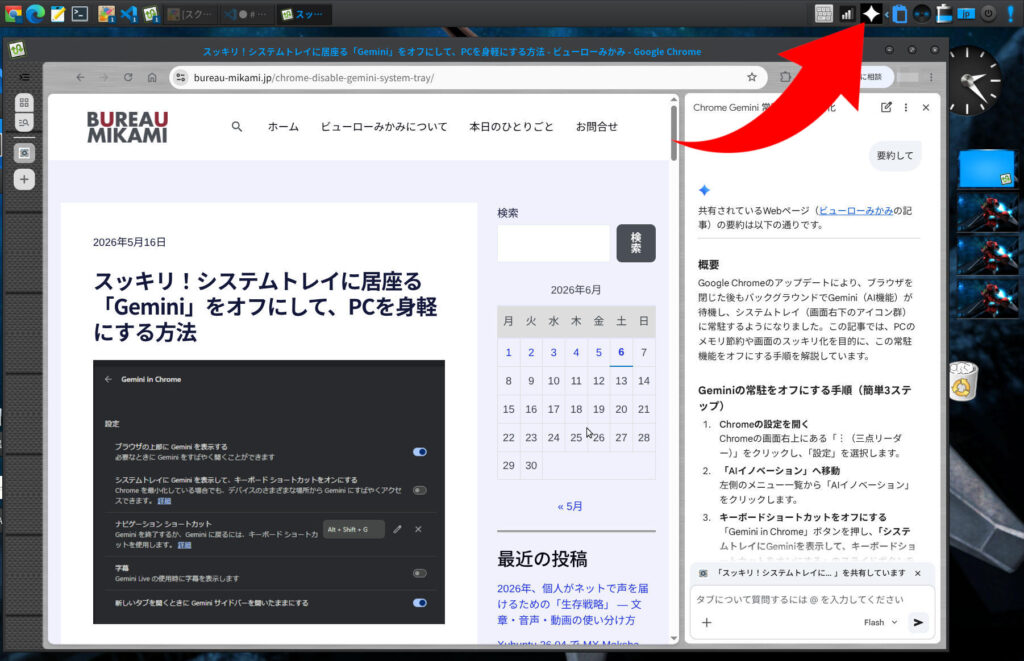Click the BUREAU MIKAMI site logo
Screen dimensions: 1024x661
coord(127,127)
